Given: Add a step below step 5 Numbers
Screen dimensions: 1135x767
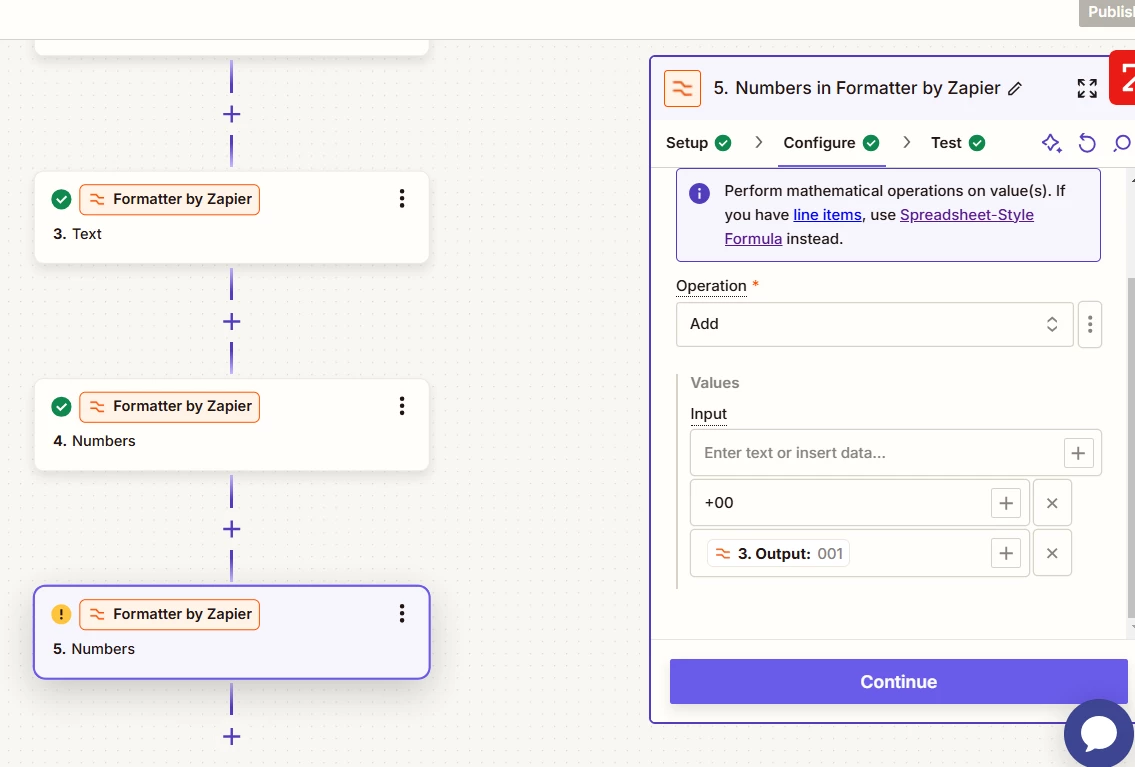Looking at the screenshot, I should click(232, 737).
